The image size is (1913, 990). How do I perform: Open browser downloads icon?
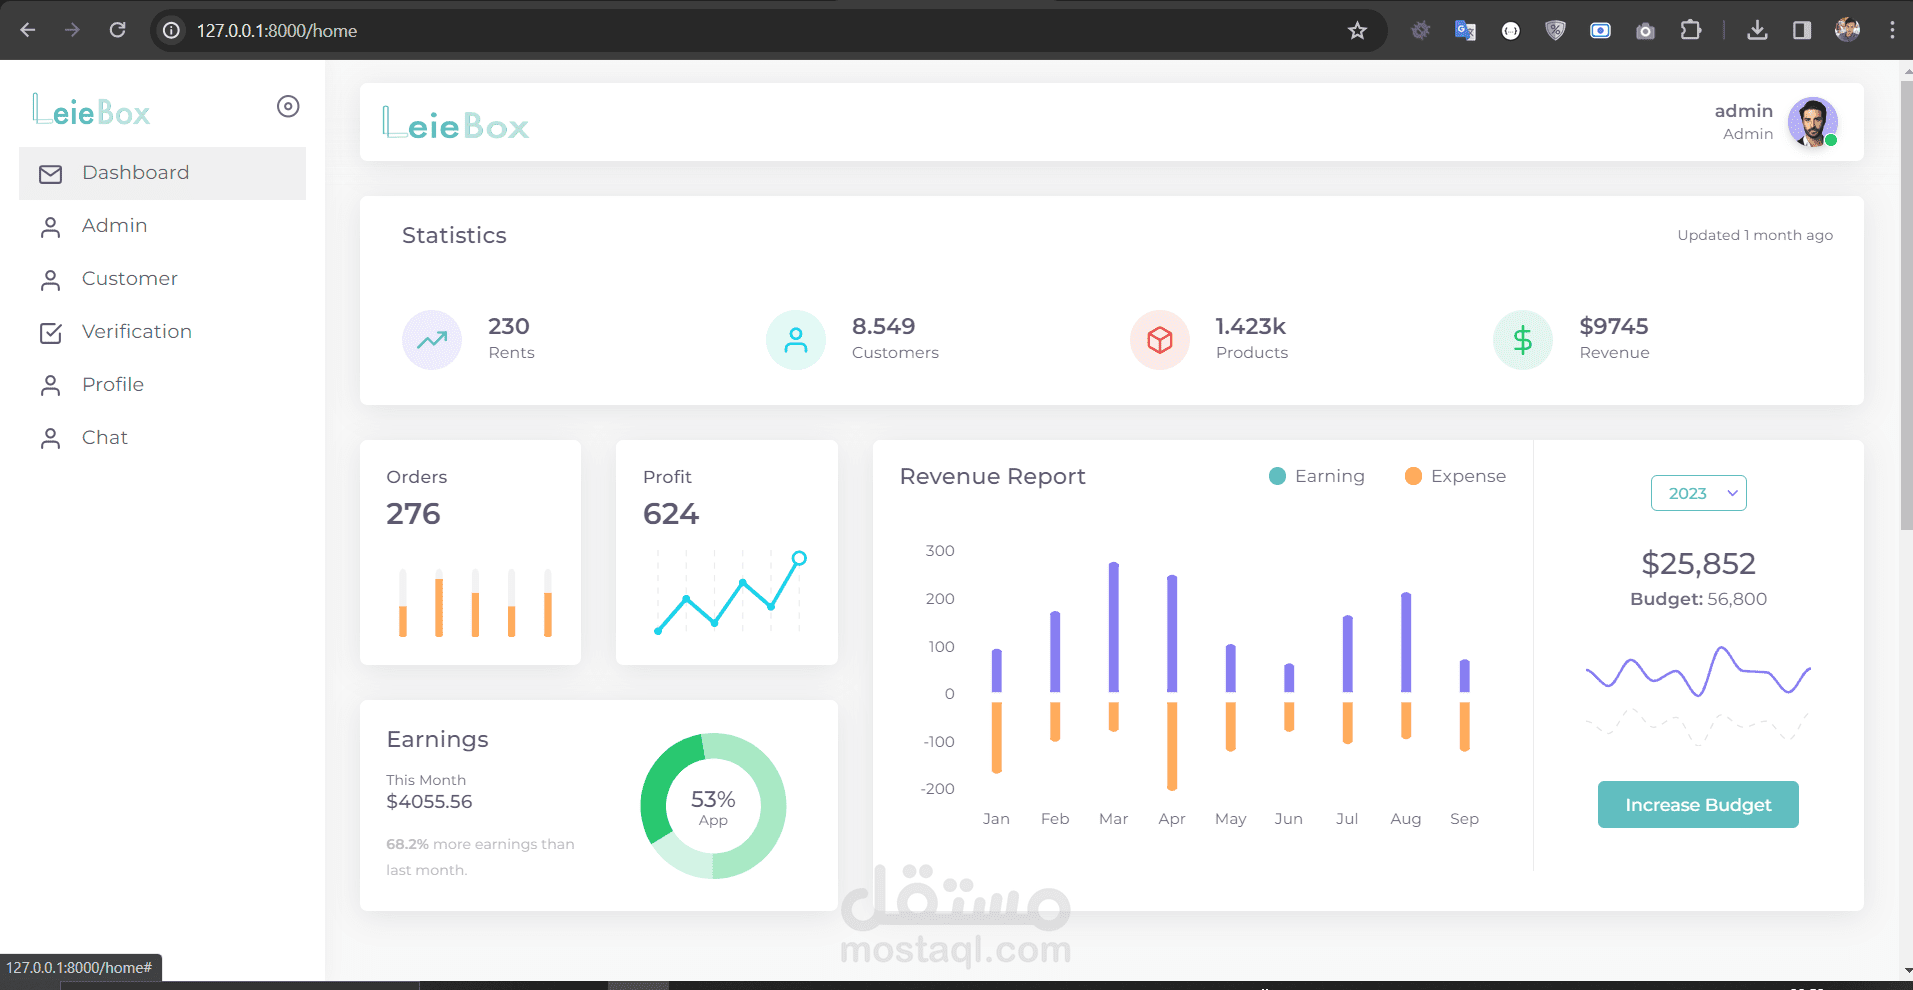1757,30
